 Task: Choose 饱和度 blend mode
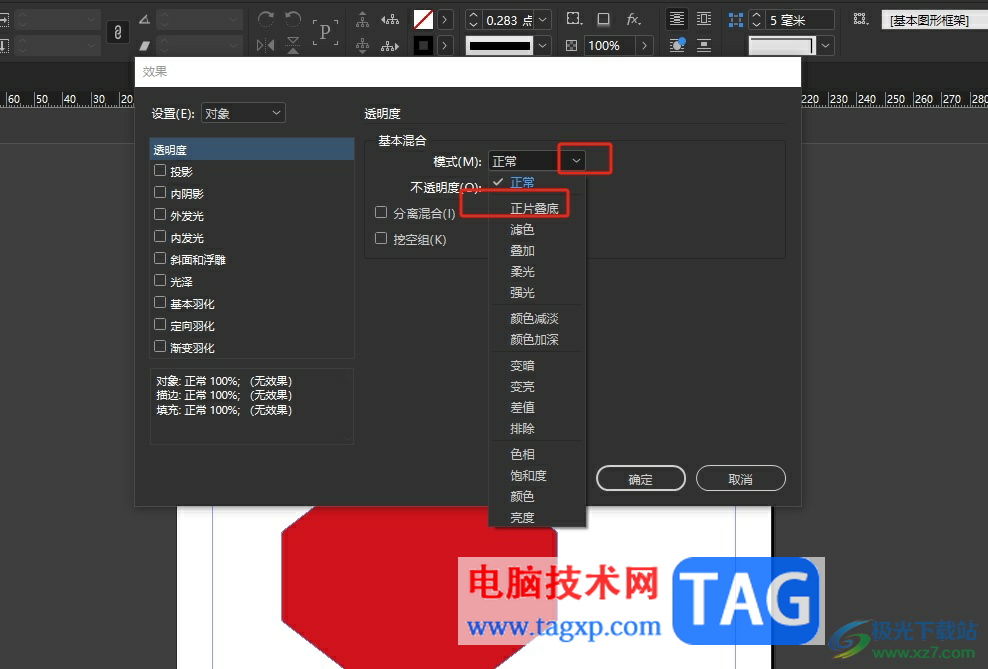coord(528,476)
